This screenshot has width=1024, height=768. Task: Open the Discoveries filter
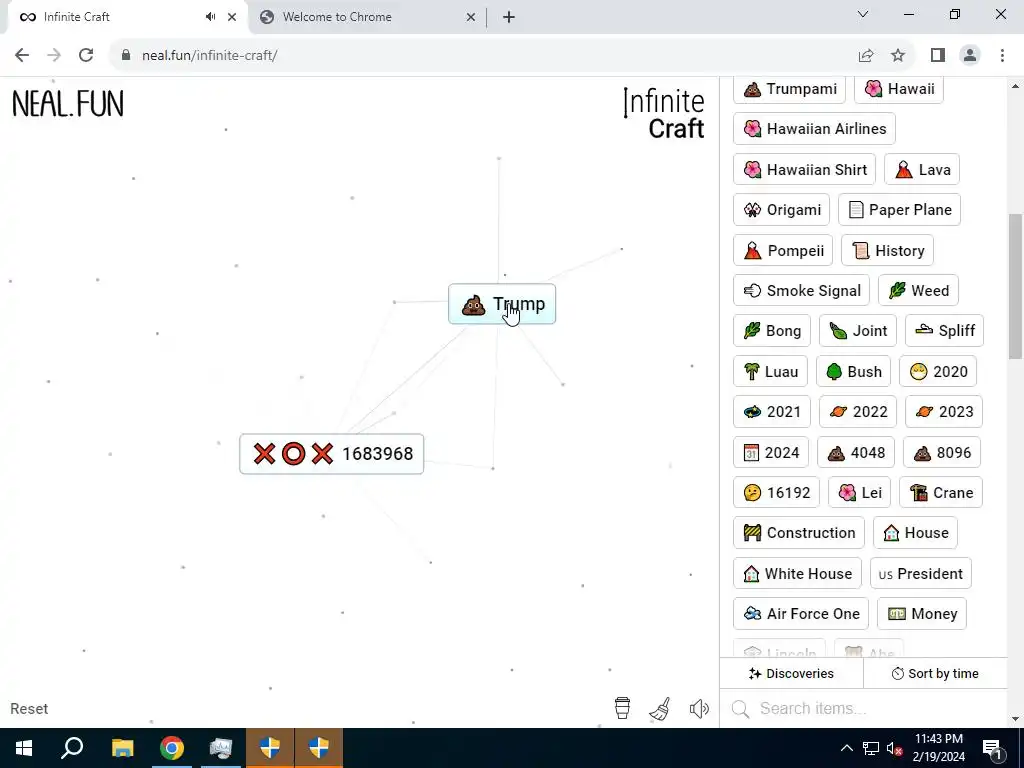[792, 673]
